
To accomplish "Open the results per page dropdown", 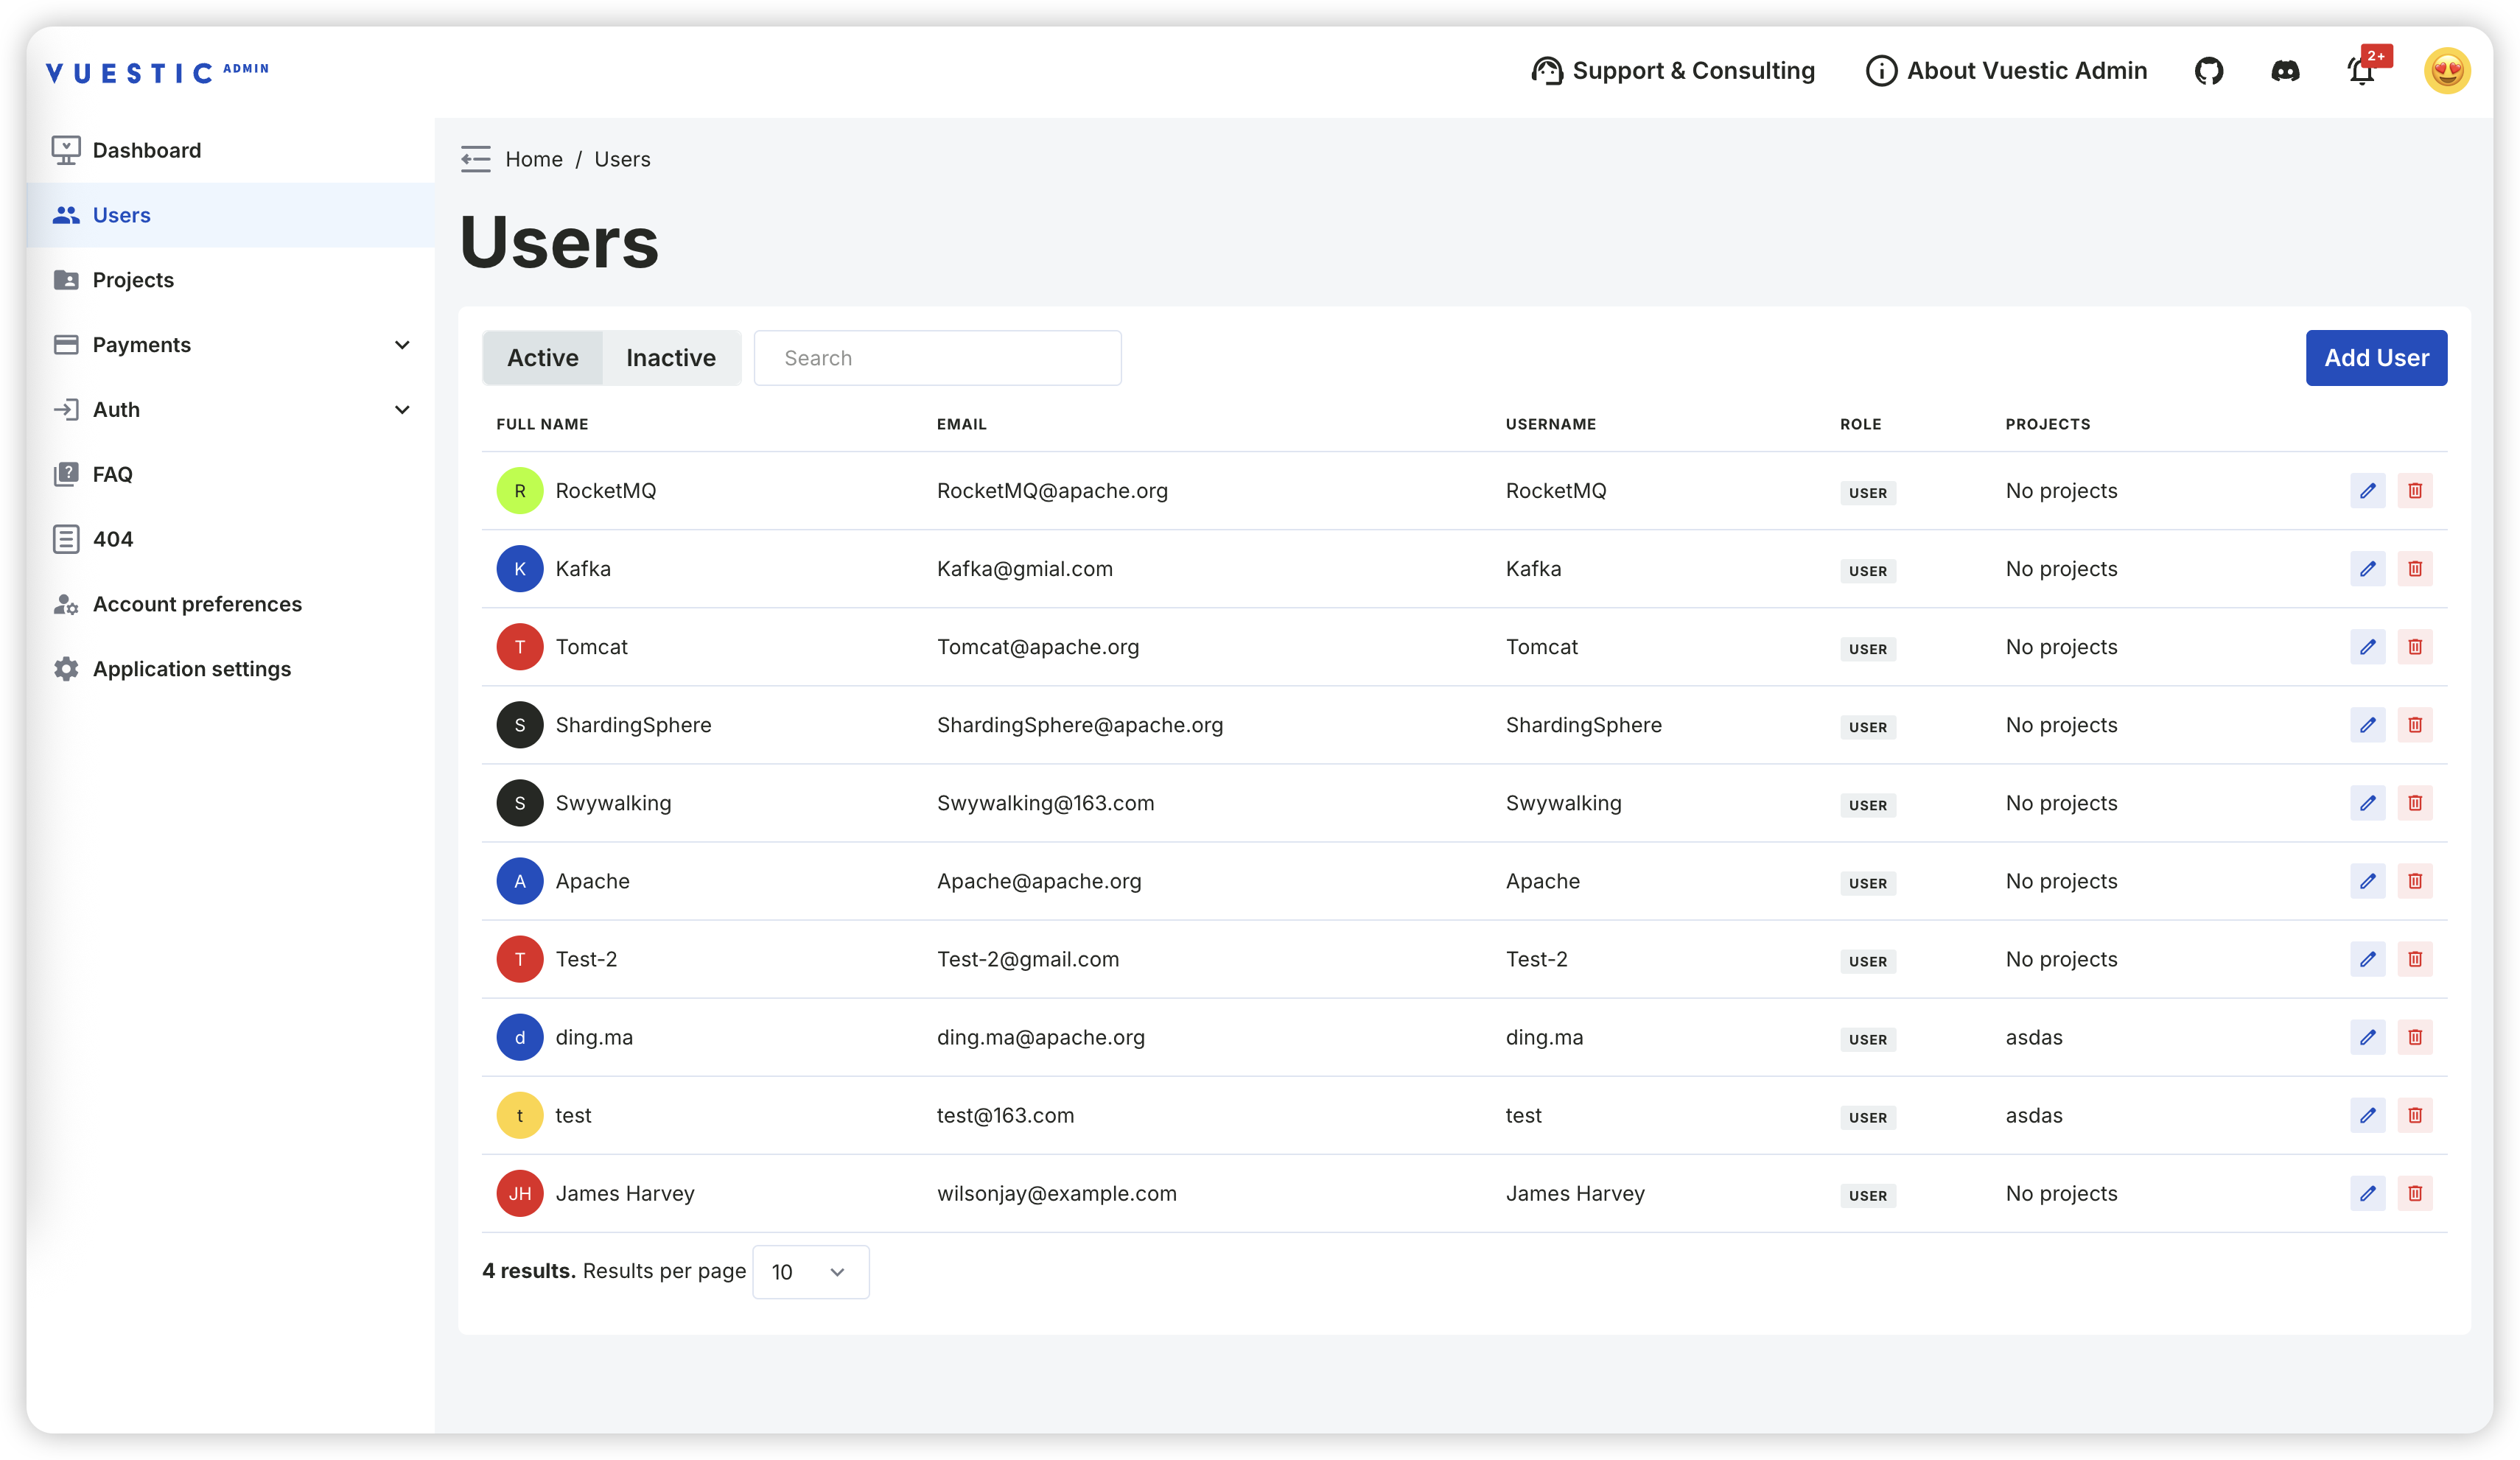I will (809, 1272).
